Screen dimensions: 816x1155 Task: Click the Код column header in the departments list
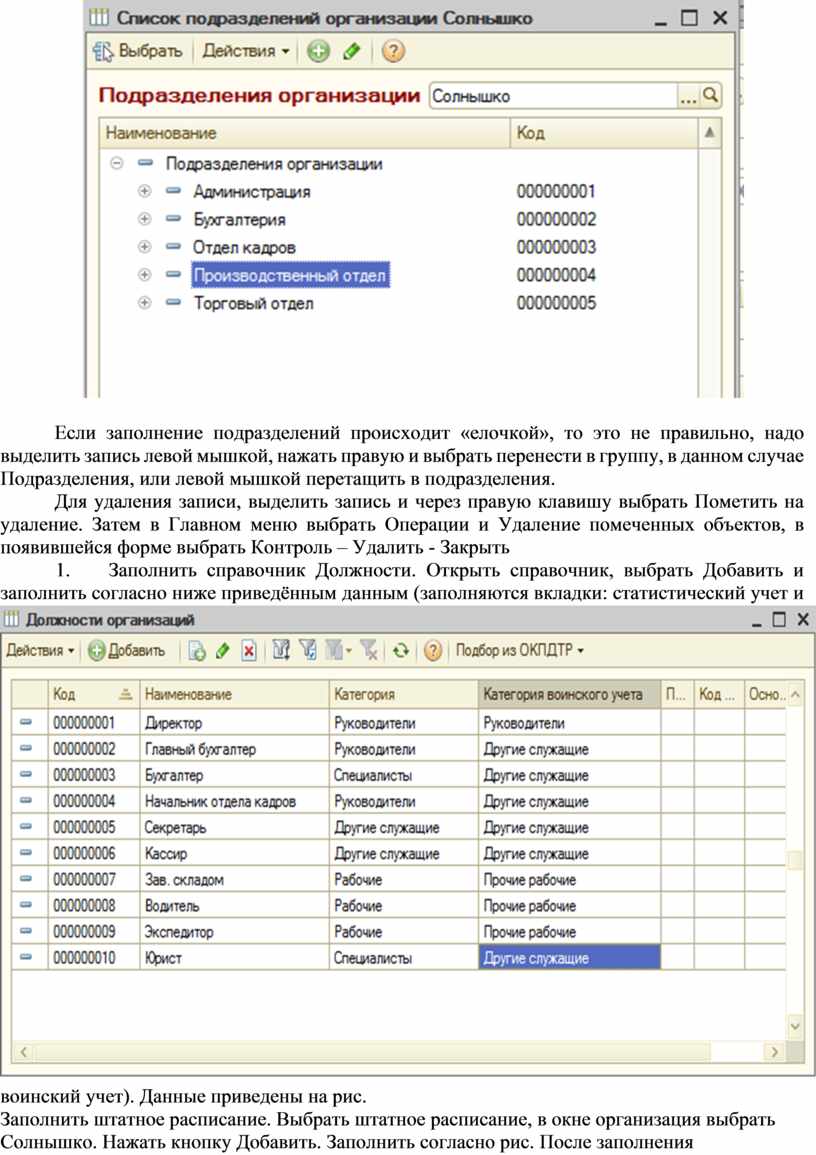click(603, 133)
